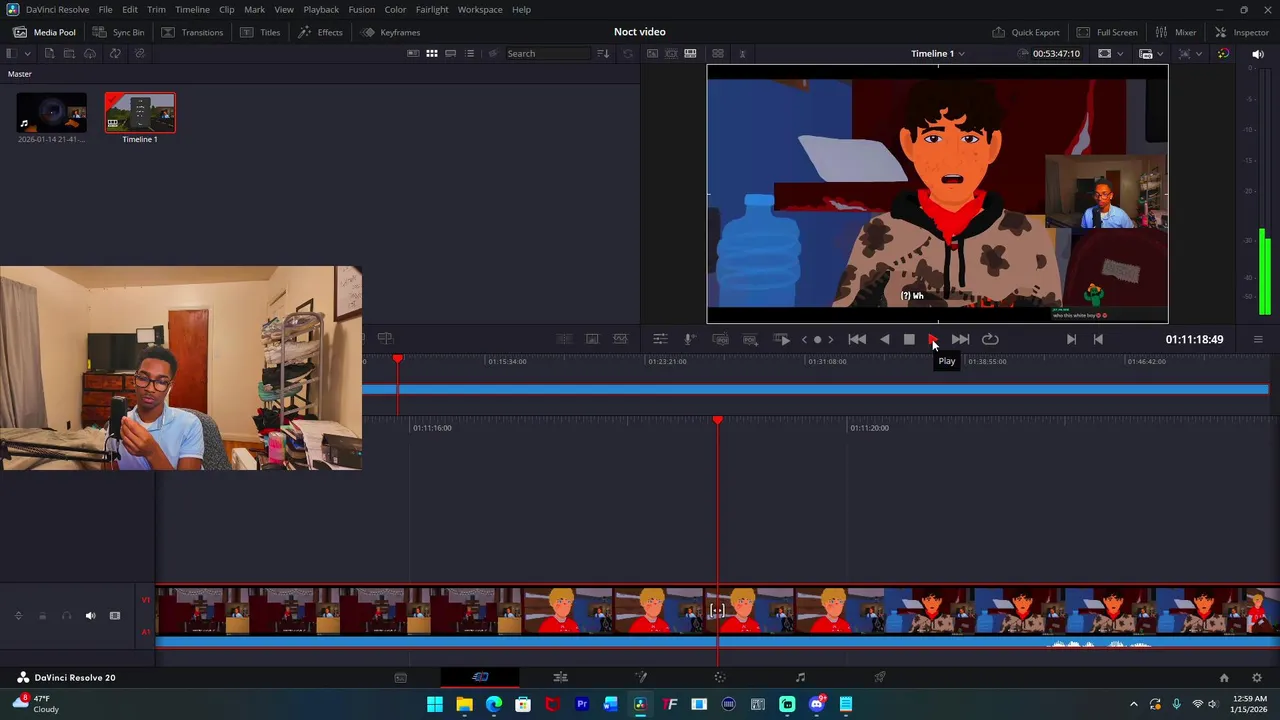Open the Timeline 1 viewer dropdown

(937, 53)
